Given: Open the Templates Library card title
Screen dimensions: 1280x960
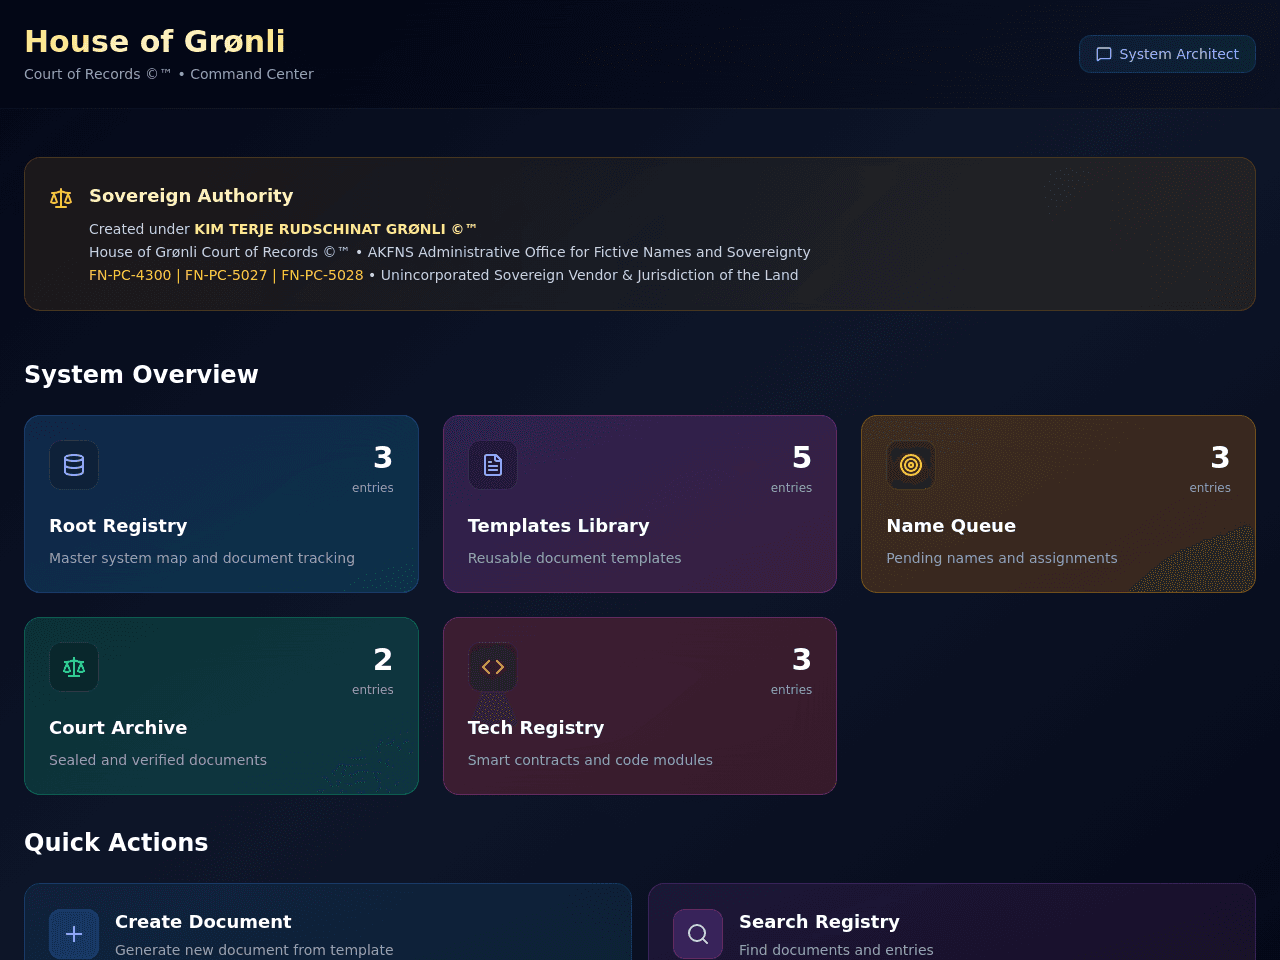Looking at the screenshot, I should tap(559, 526).
